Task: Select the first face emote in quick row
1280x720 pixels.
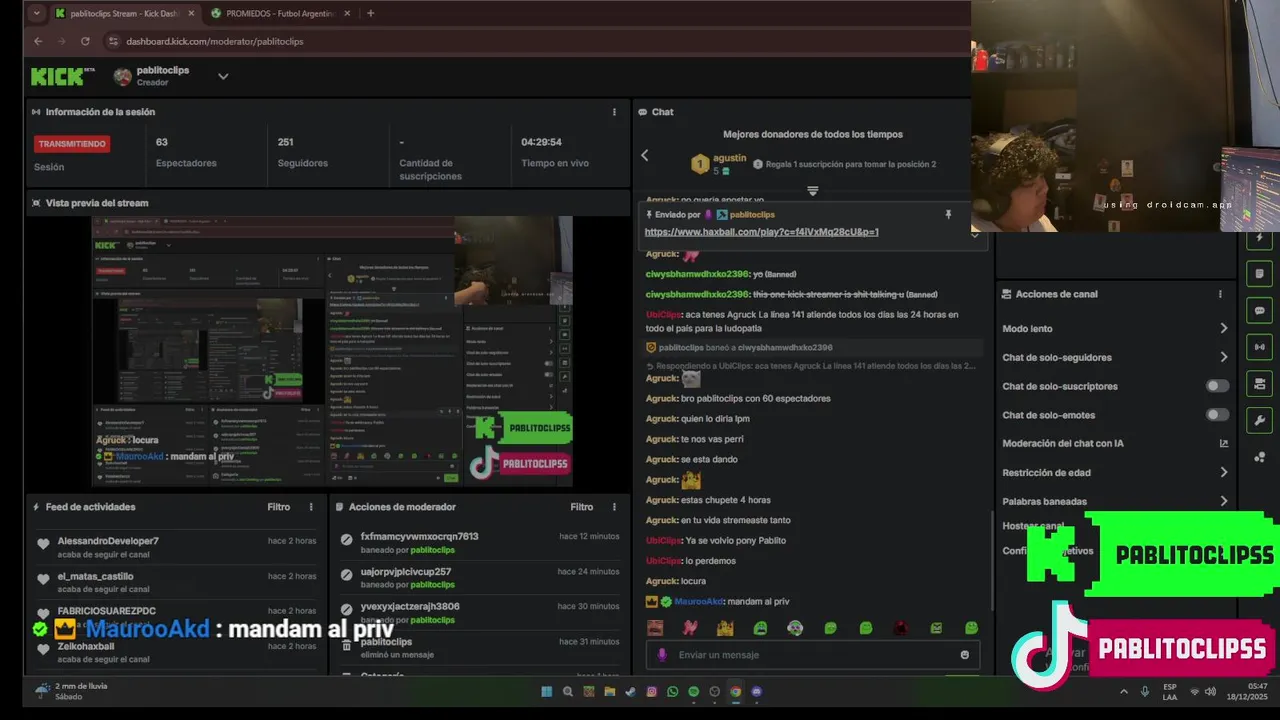Action: [655, 628]
